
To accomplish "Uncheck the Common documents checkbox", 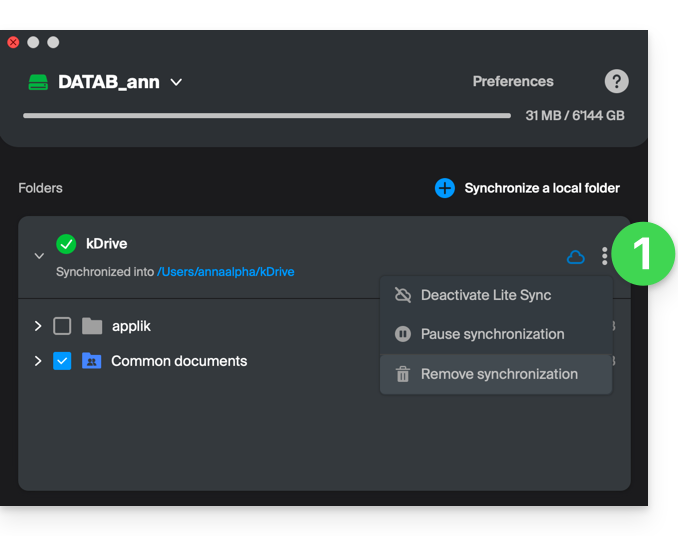I will (62, 361).
